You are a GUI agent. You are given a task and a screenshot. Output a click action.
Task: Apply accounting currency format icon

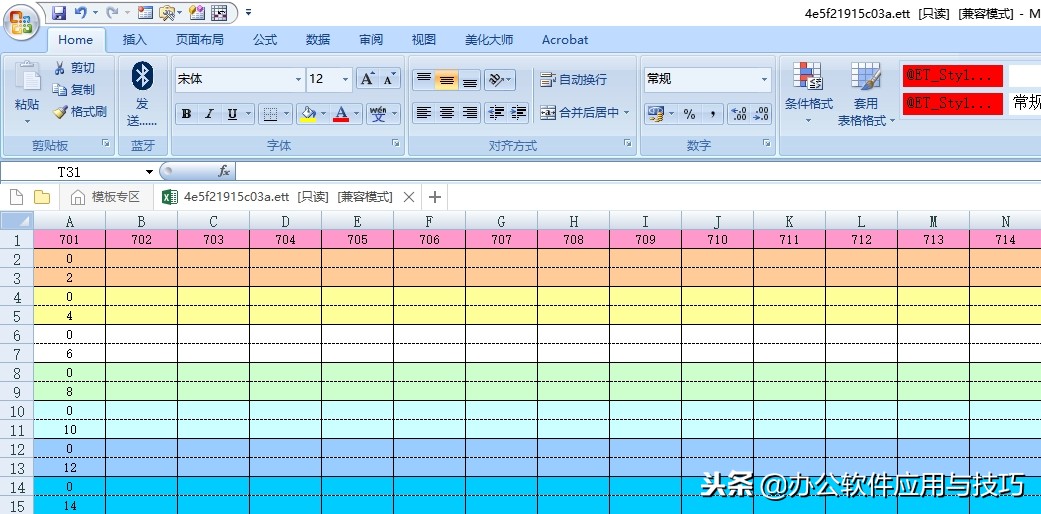click(x=656, y=114)
